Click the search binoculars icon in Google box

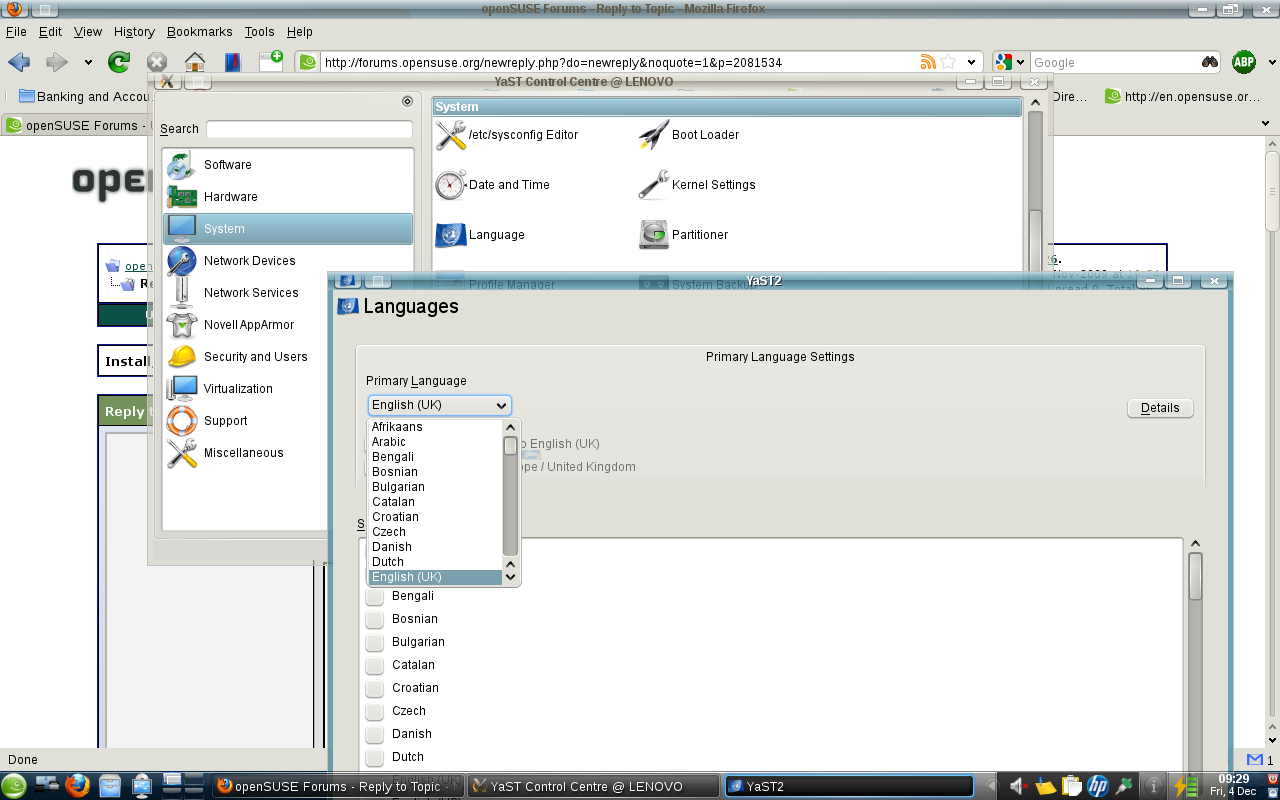tap(1210, 62)
